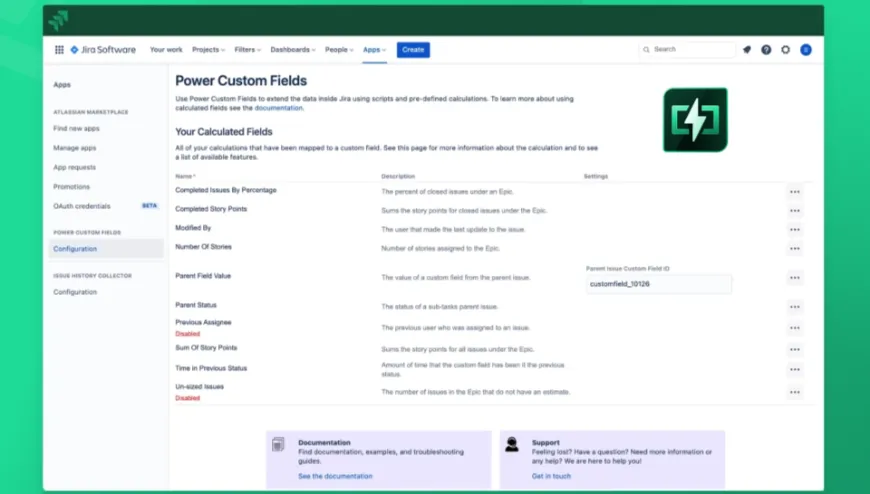Click the Settings column header

click(x=596, y=176)
